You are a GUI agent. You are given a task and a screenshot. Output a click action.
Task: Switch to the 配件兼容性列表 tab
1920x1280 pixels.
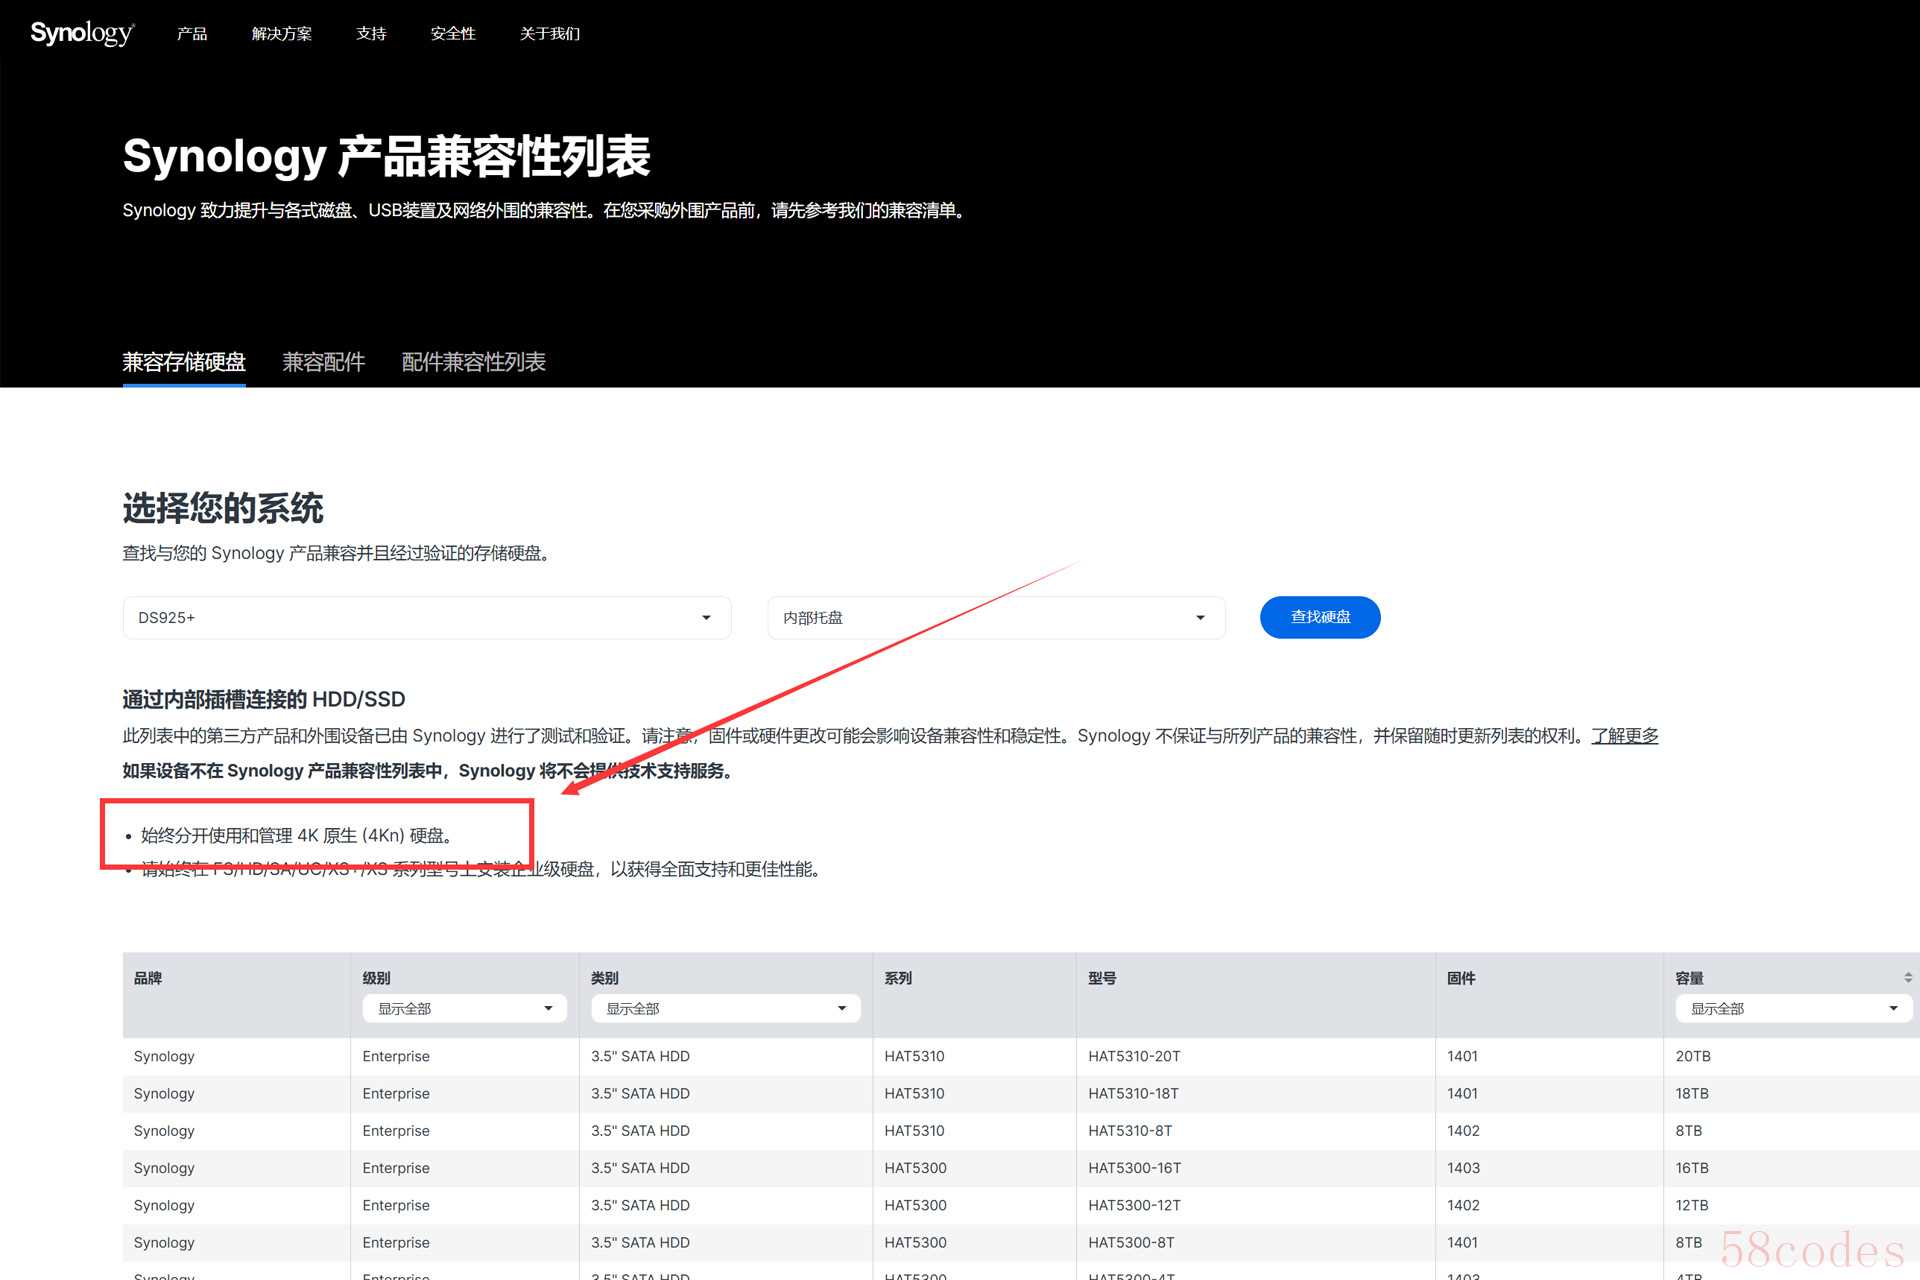tap(473, 362)
